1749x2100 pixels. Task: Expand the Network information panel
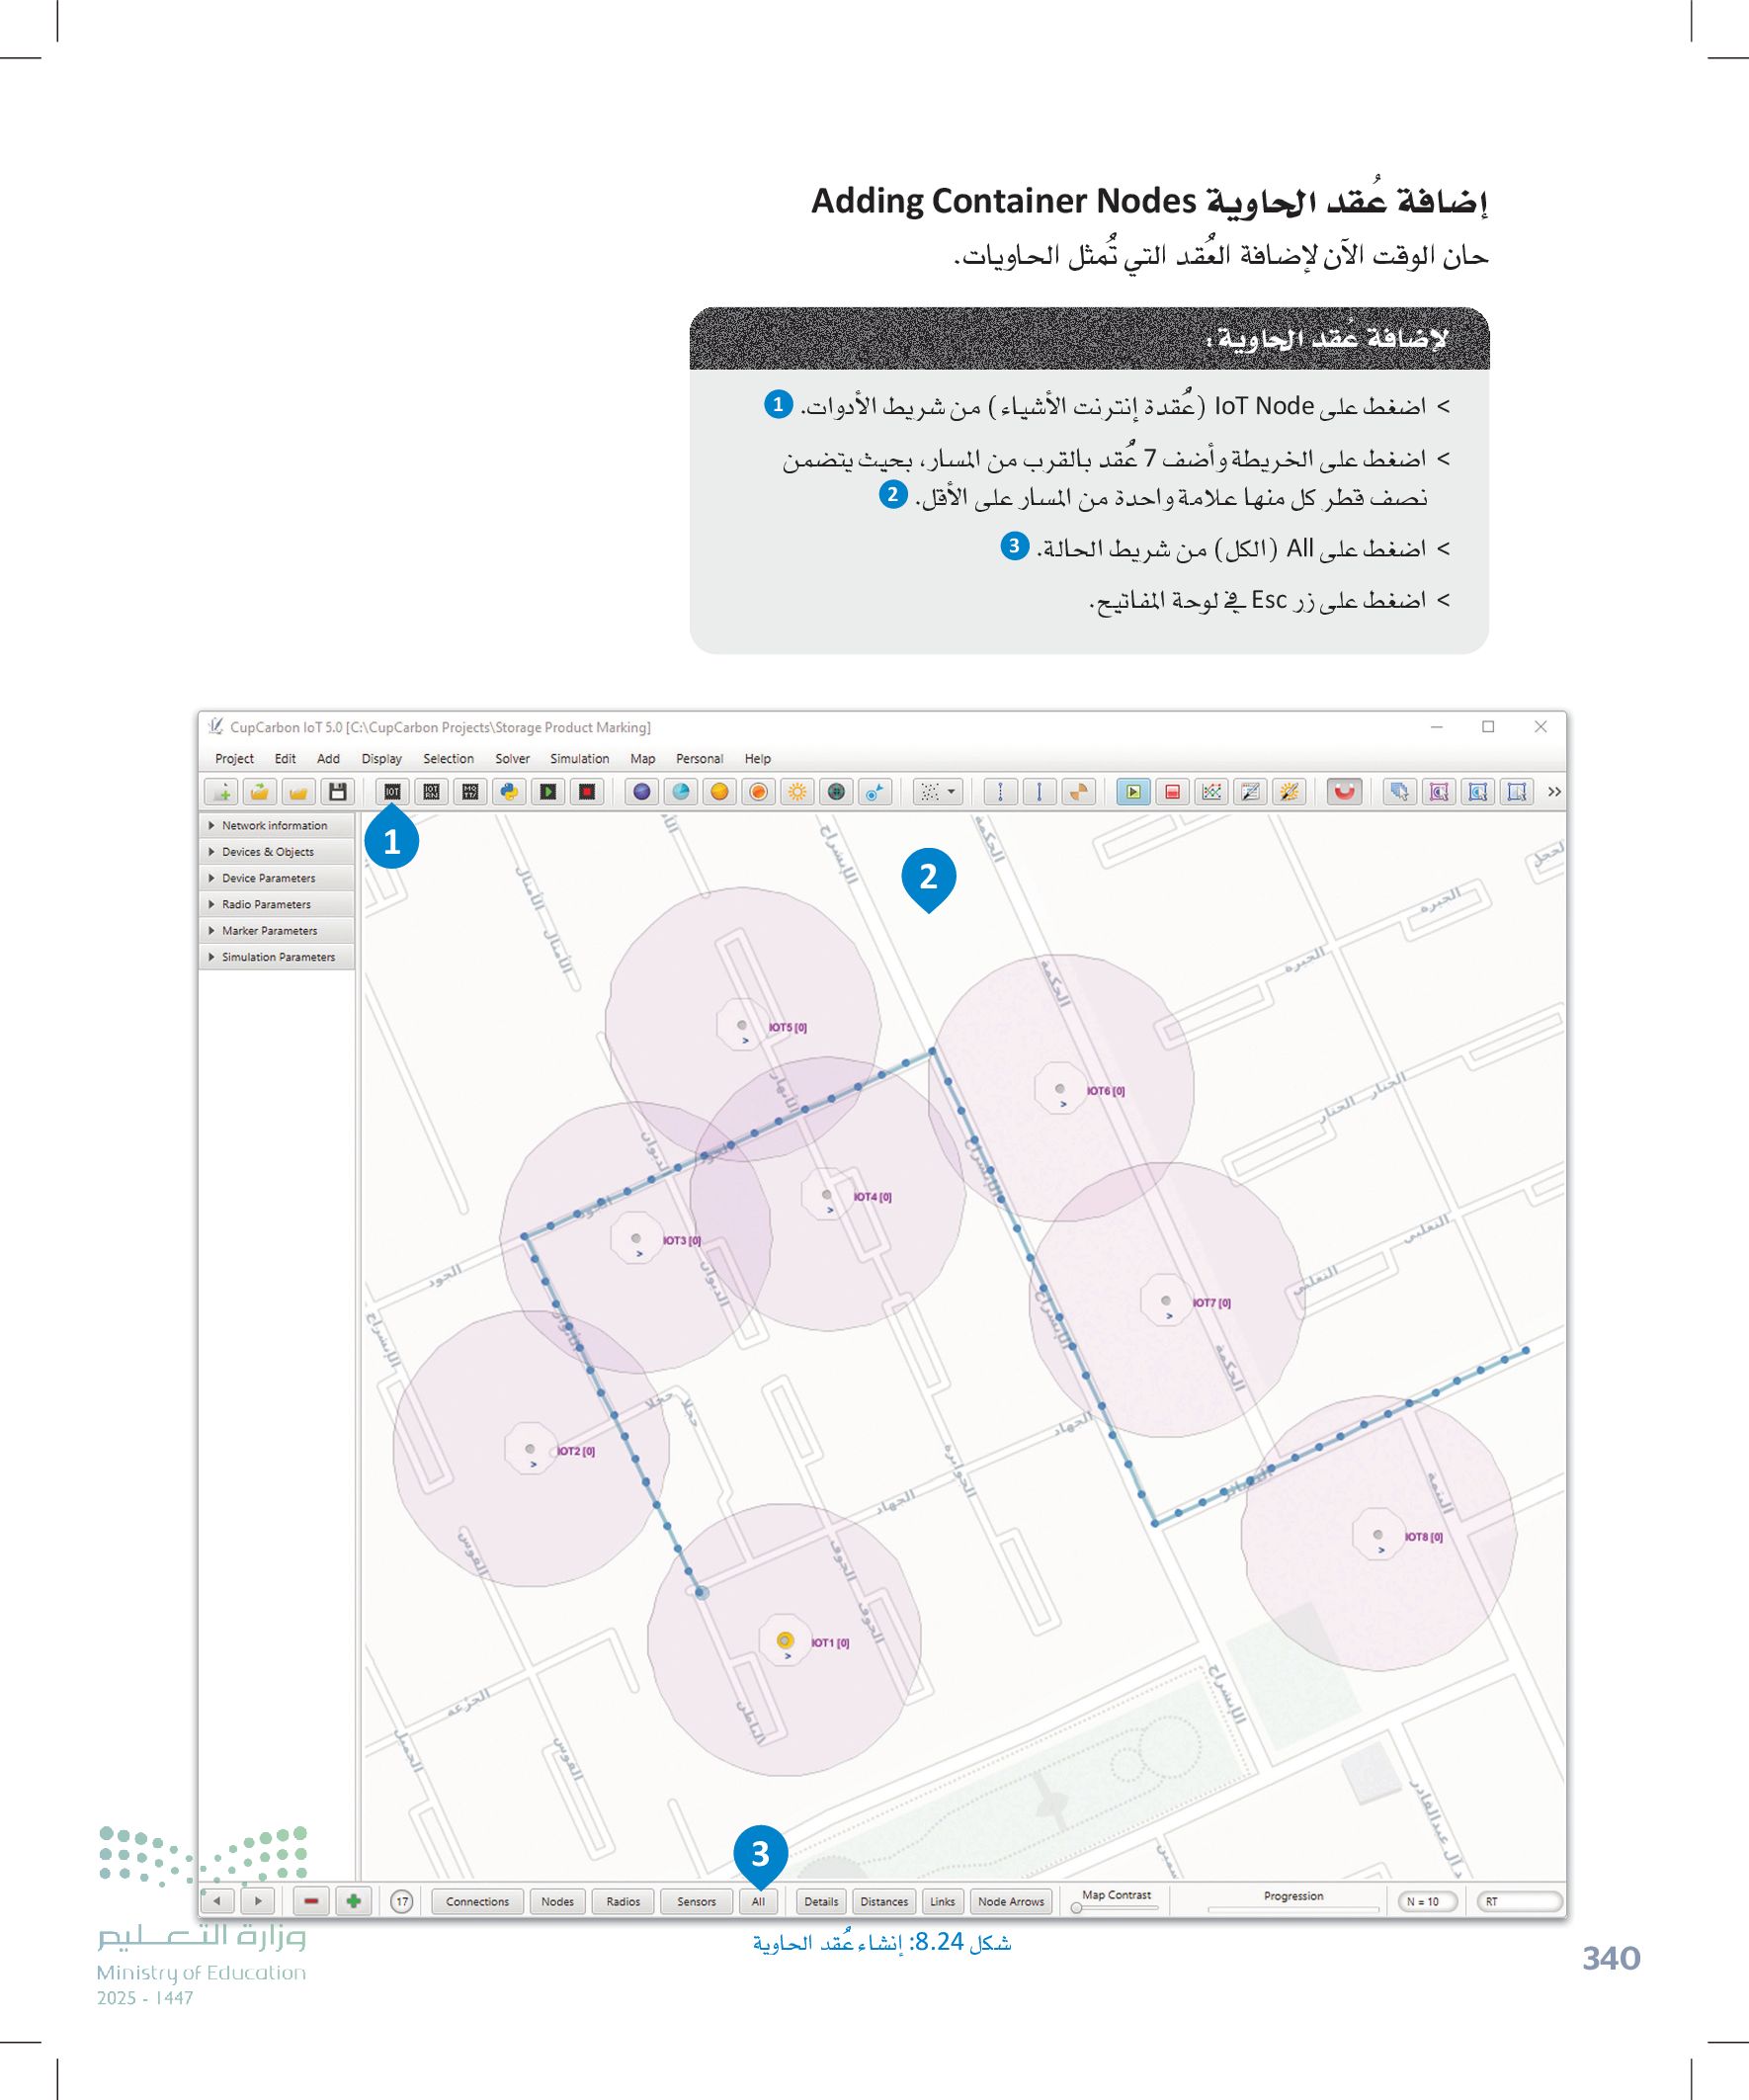click(x=274, y=826)
